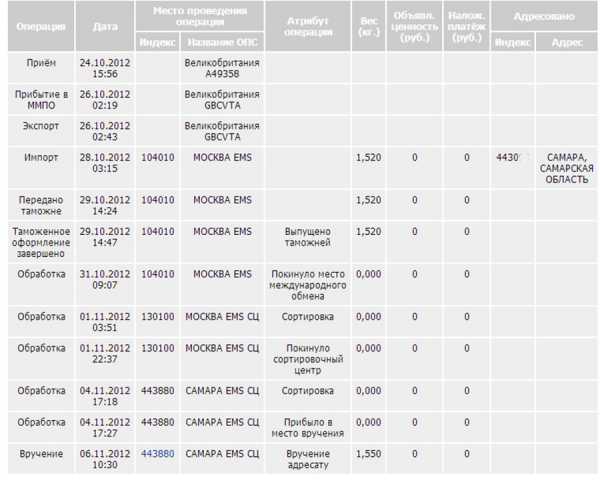The width and height of the screenshot is (600, 480).
Task: Click the "Прибыло в место вручения" cell
Action: point(308,427)
